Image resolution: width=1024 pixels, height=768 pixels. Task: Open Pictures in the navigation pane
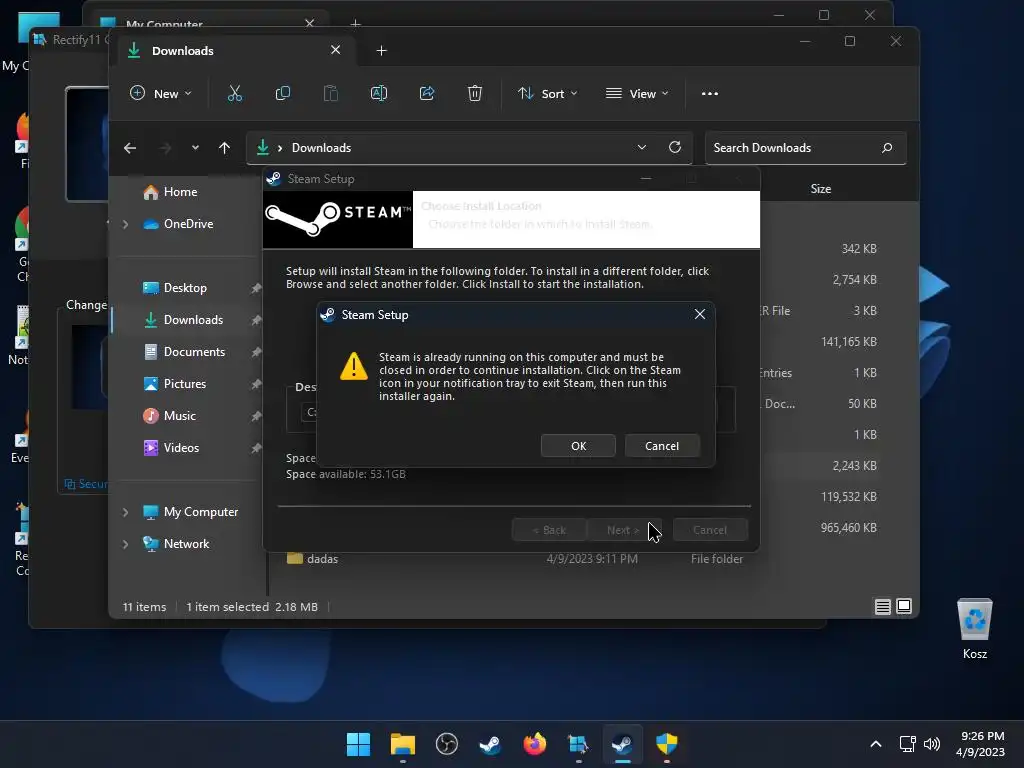[185, 384]
